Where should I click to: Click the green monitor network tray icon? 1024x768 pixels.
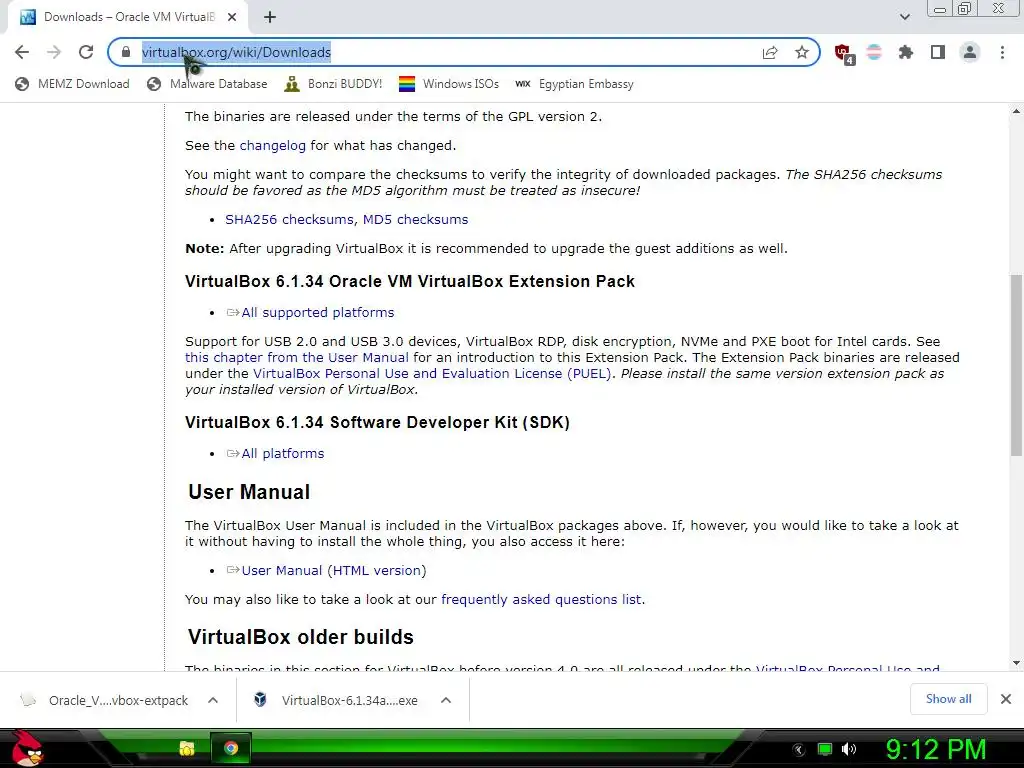pos(825,749)
